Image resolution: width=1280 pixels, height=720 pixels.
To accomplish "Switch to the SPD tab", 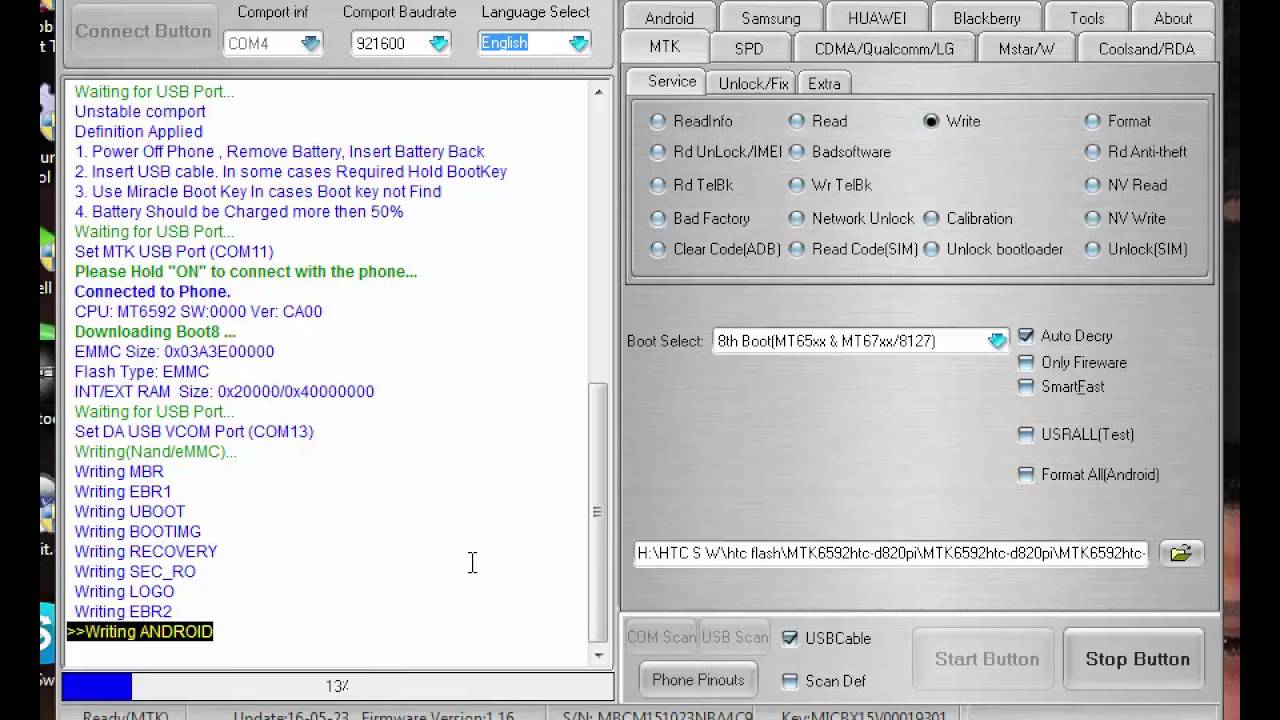I will point(749,48).
